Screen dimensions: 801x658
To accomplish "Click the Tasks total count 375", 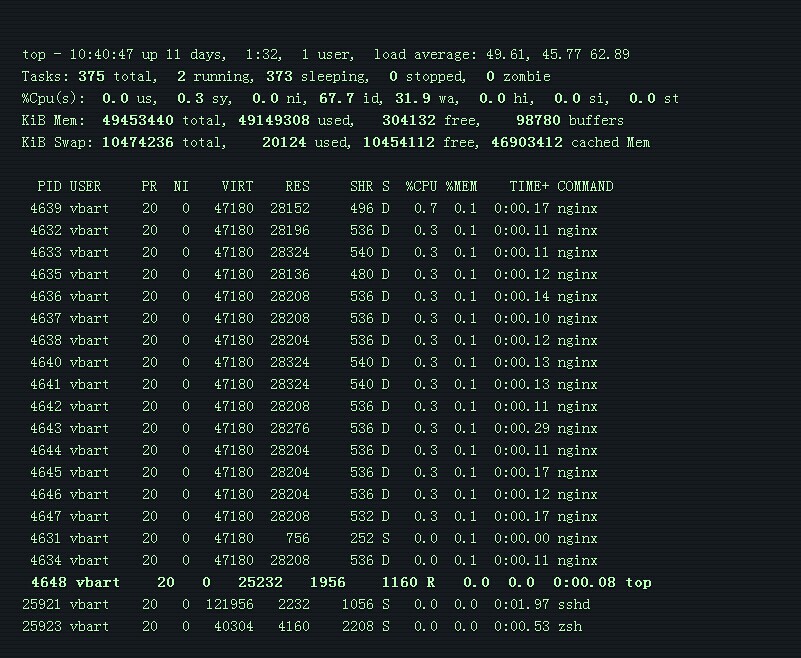I will pos(91,76).
